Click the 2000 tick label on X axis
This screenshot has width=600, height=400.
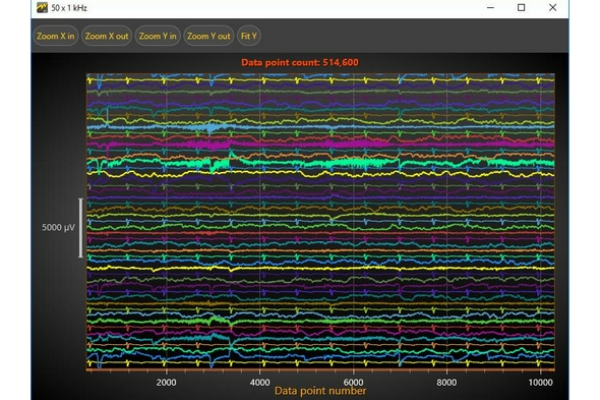coord(166,382)
